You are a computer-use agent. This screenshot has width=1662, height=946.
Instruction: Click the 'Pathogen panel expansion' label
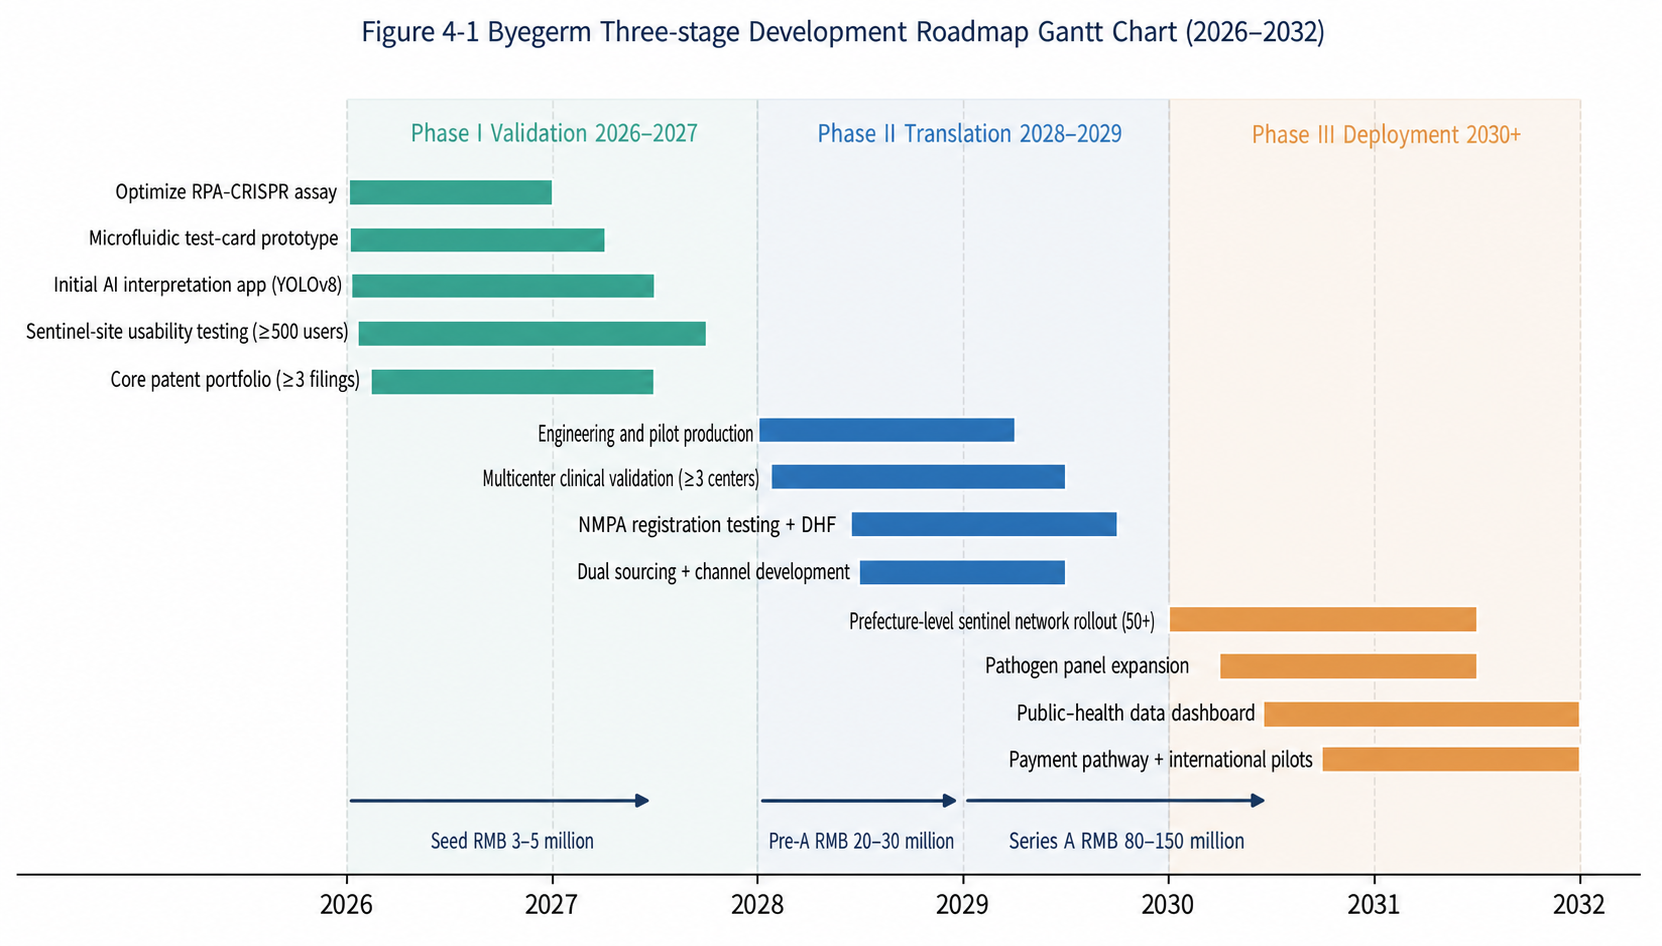point(1087,666)
